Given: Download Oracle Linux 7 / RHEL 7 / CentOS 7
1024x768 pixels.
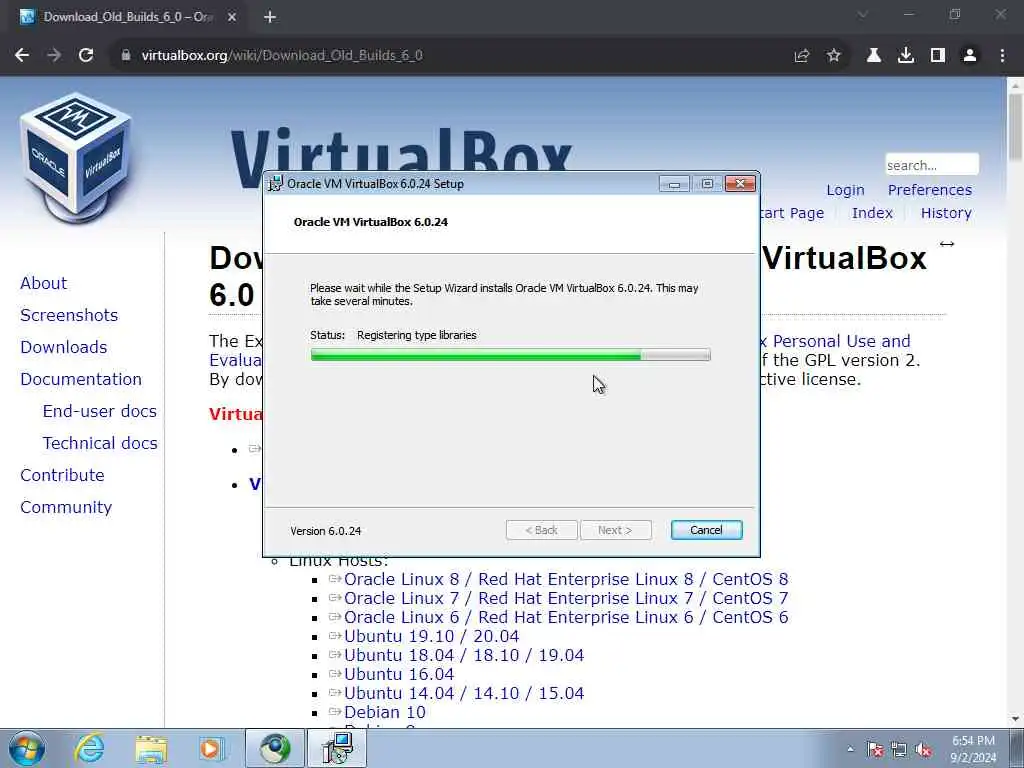Looking at the screenshot, I should coord(566,598).
